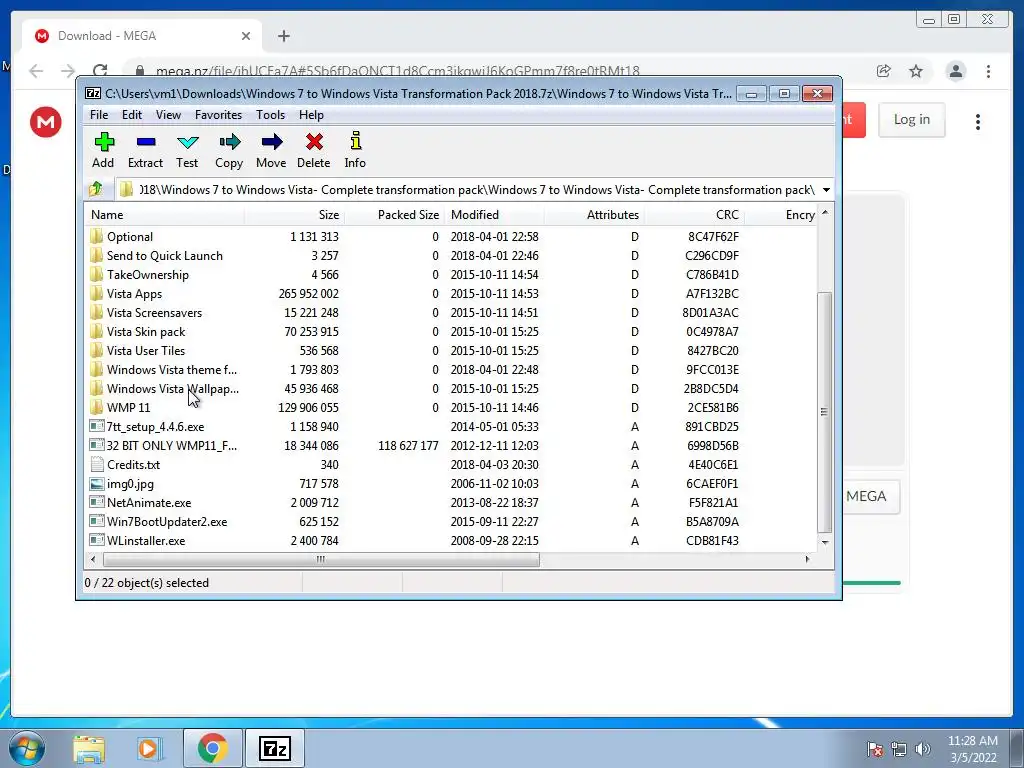Click the 7-Zip taskbar icon
1024x768 pixels.
(x=274, y=748)
